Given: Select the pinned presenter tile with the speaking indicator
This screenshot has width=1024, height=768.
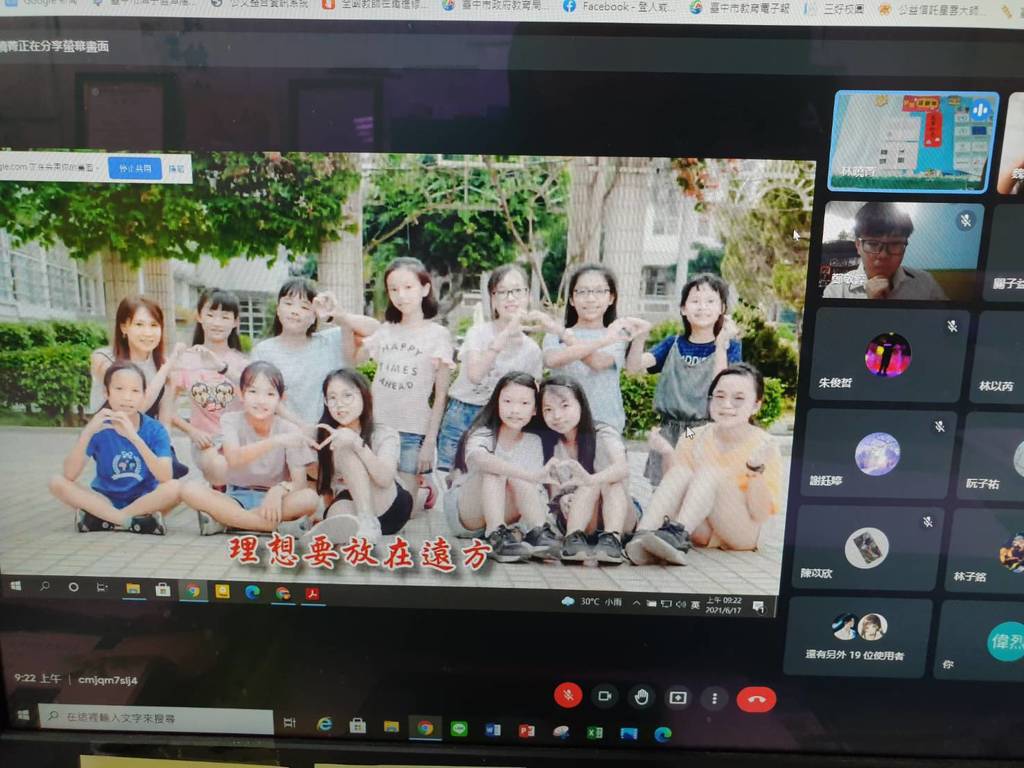Looking at the screenshot, I should coord(912,141).
